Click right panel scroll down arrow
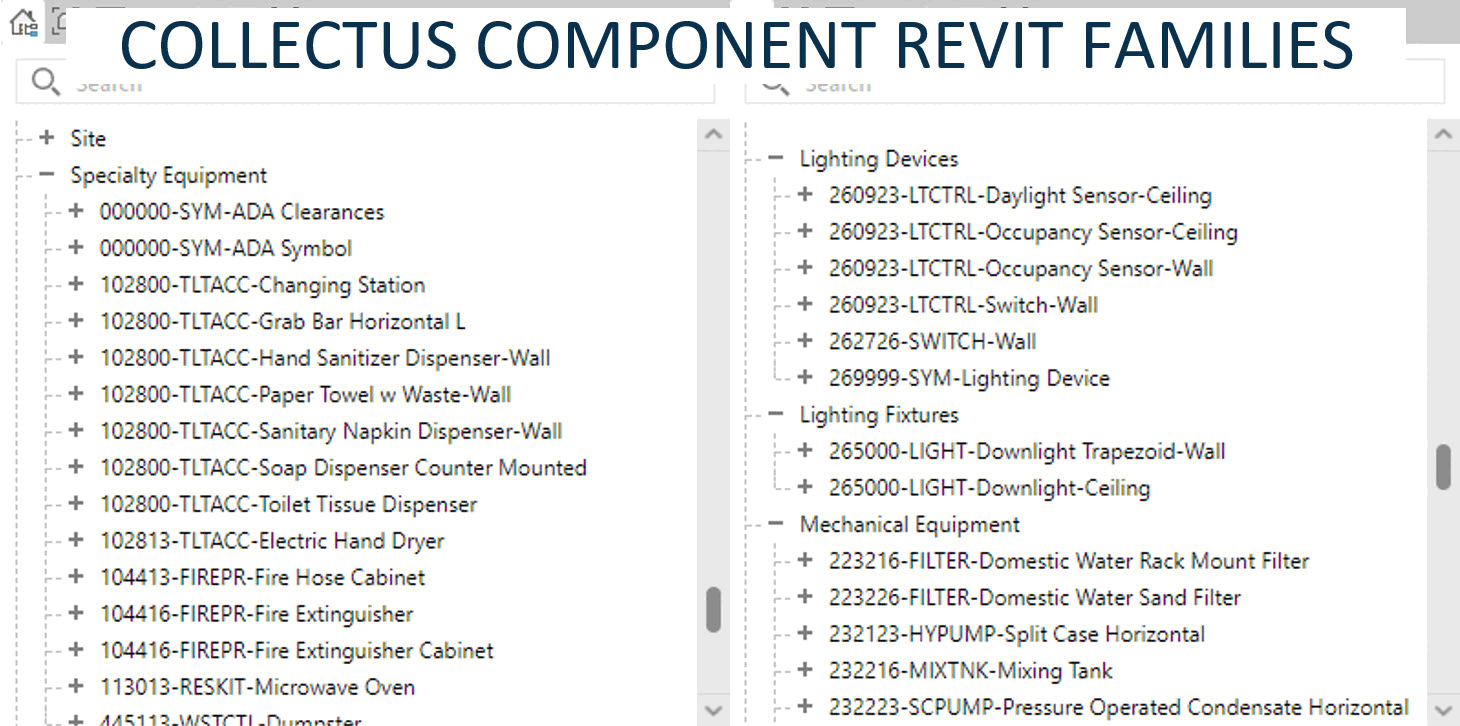The image size is (1460, 726). tap(1443, 710)
